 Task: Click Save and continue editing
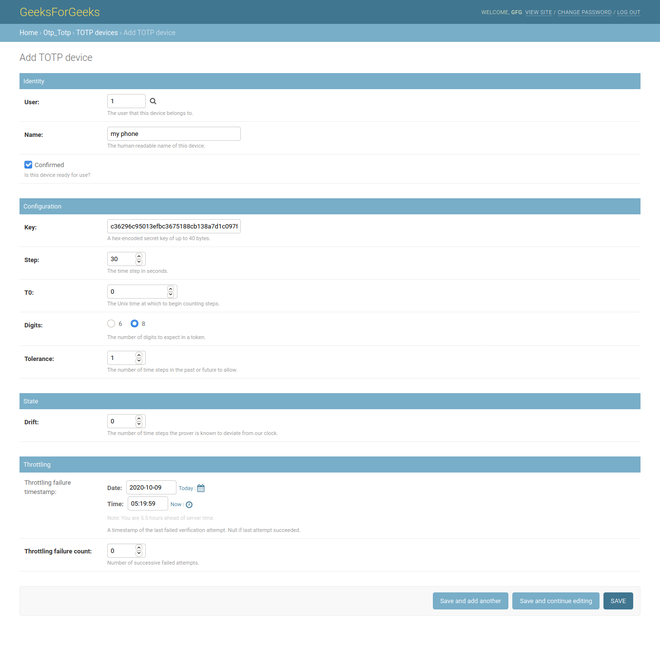556,601
